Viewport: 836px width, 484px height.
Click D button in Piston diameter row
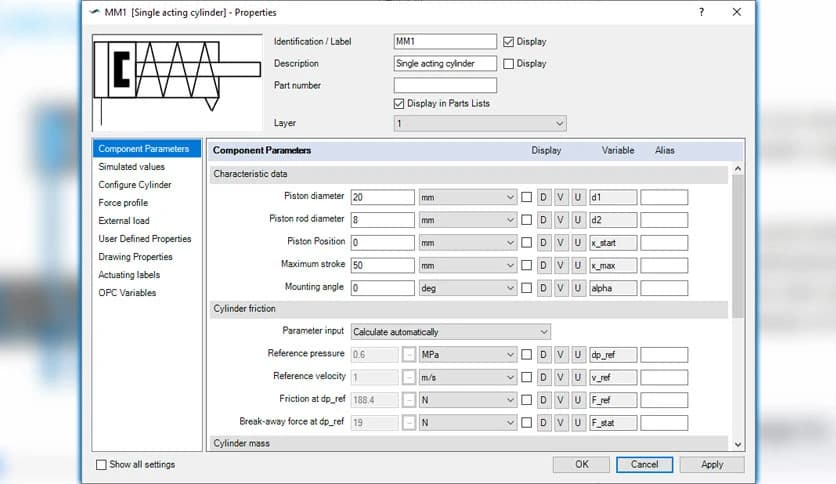pyautogui.click(x=543, y=197)
